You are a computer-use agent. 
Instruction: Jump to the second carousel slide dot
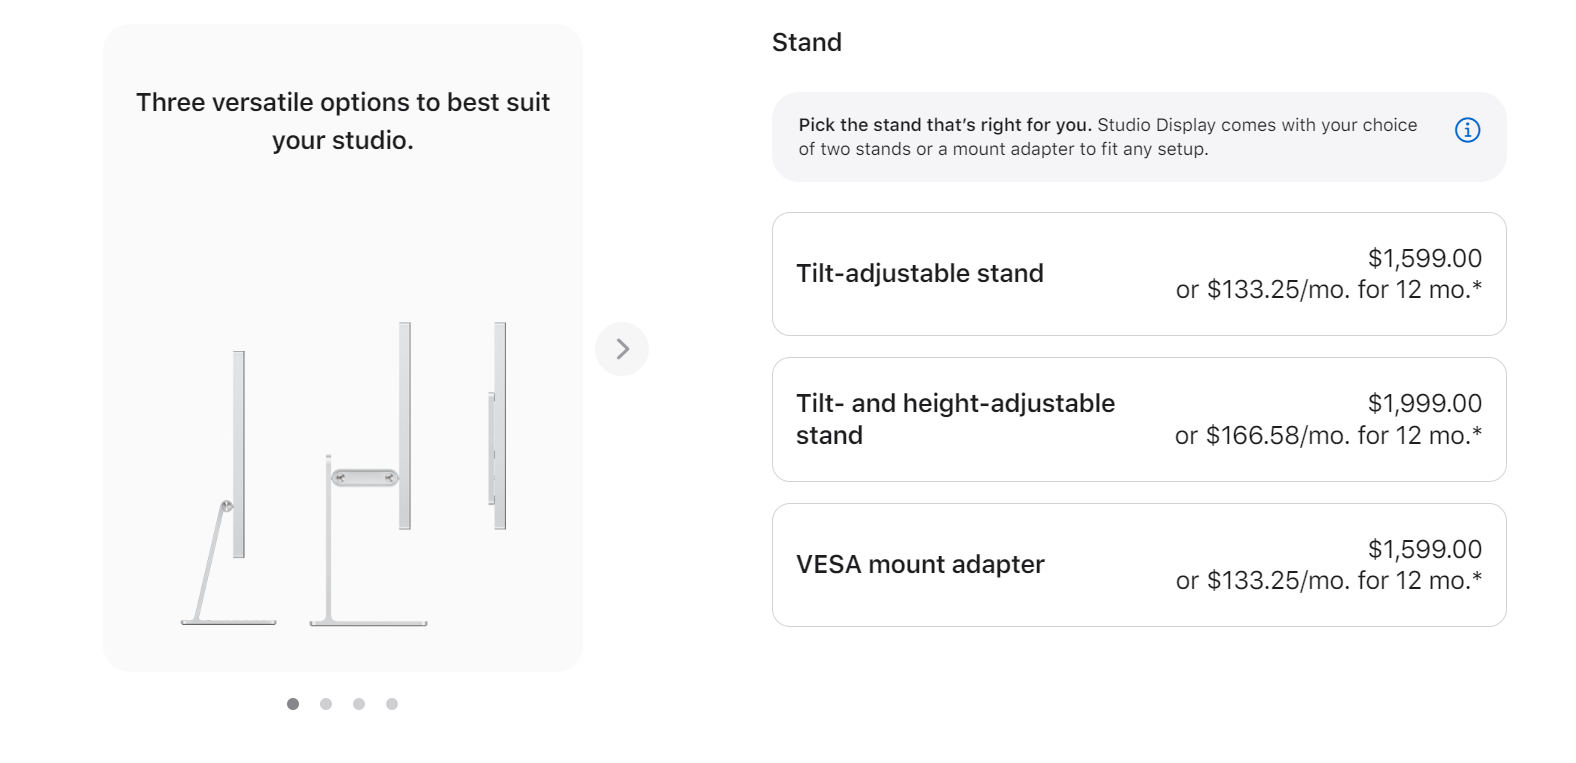(x=326, y=703)
